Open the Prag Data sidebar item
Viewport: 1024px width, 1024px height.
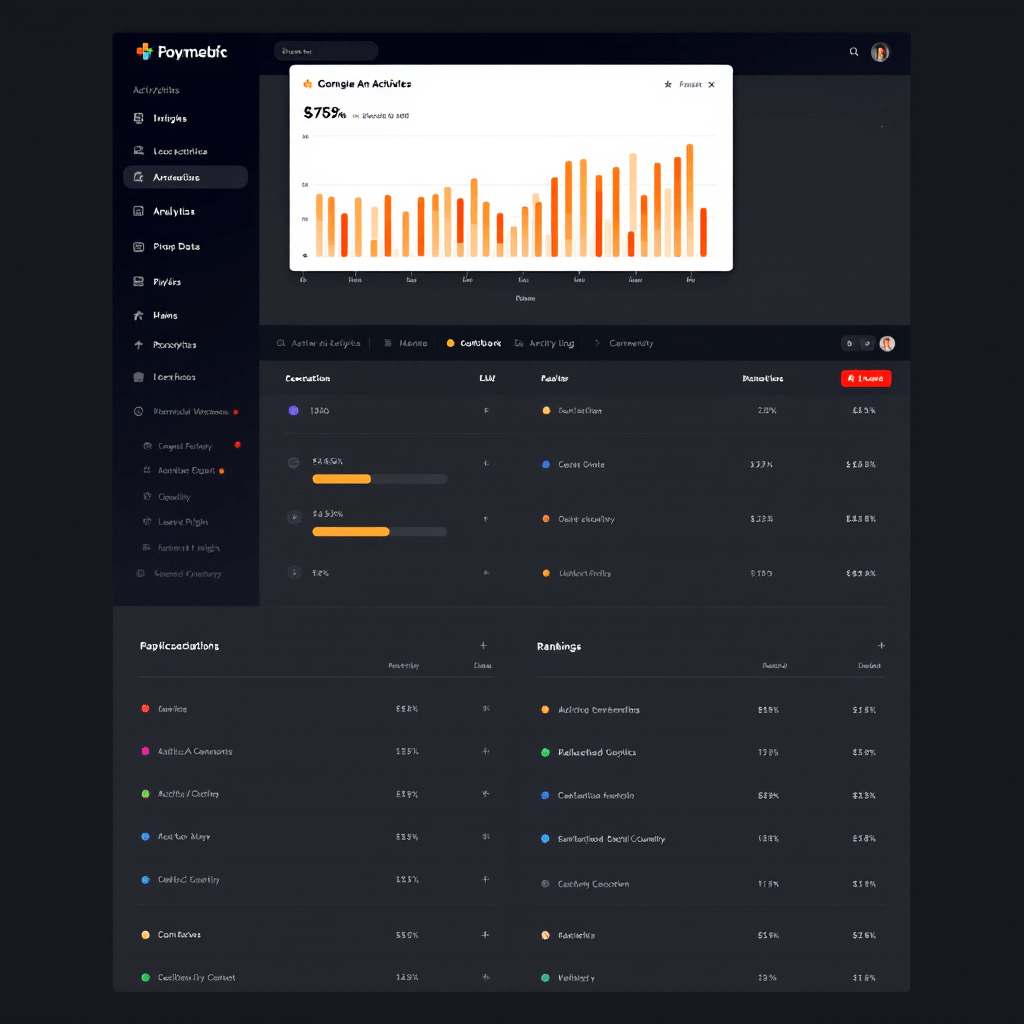click(176, 247)
